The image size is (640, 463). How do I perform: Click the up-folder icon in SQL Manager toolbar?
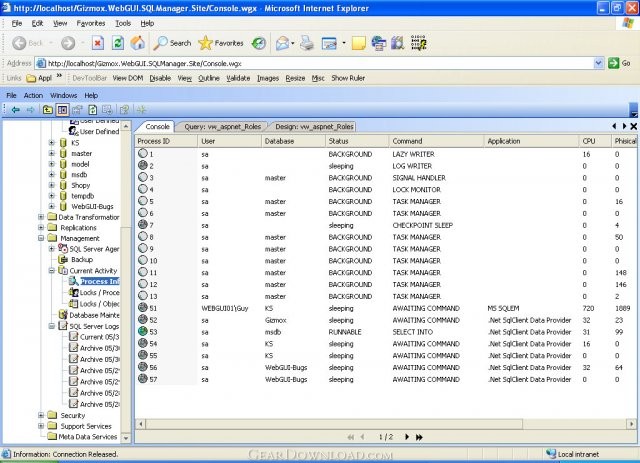(x=48, y=109)
